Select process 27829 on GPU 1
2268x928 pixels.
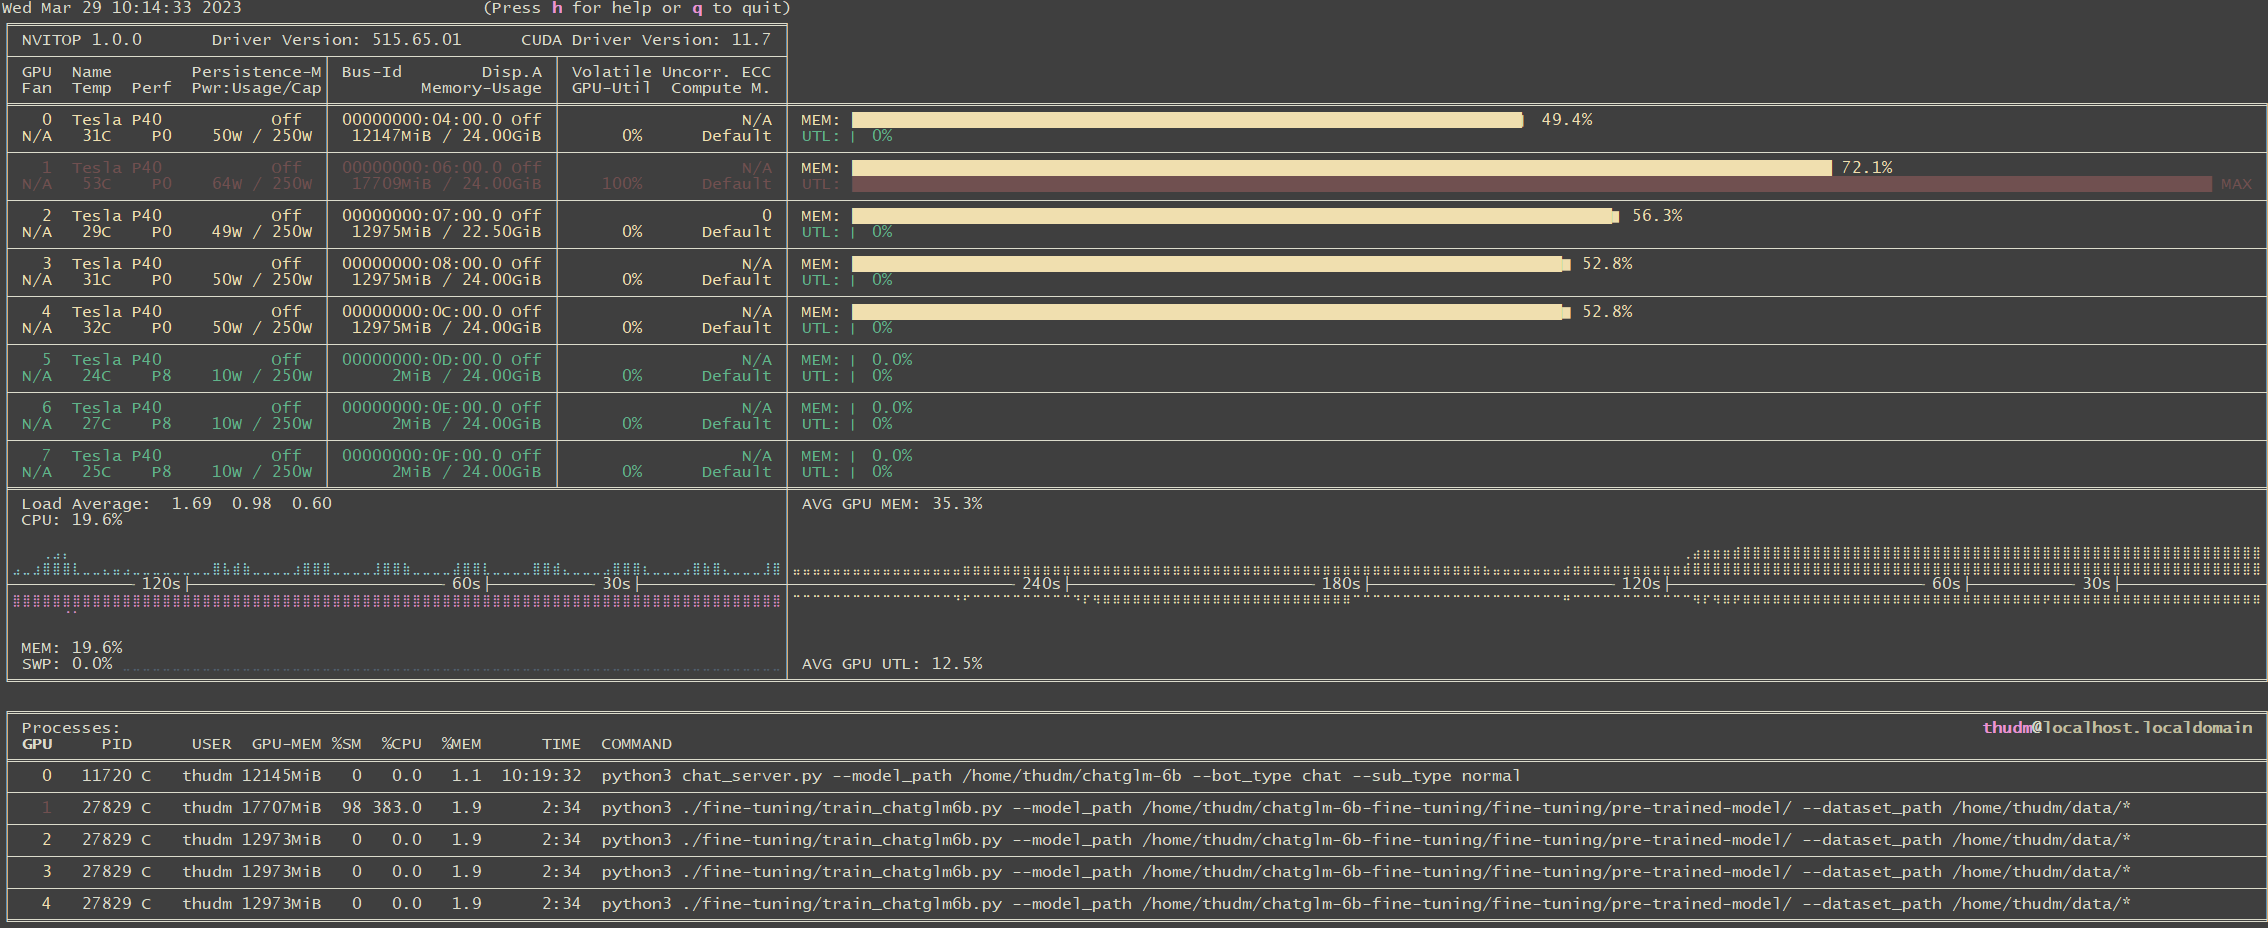coord(1135,808)
